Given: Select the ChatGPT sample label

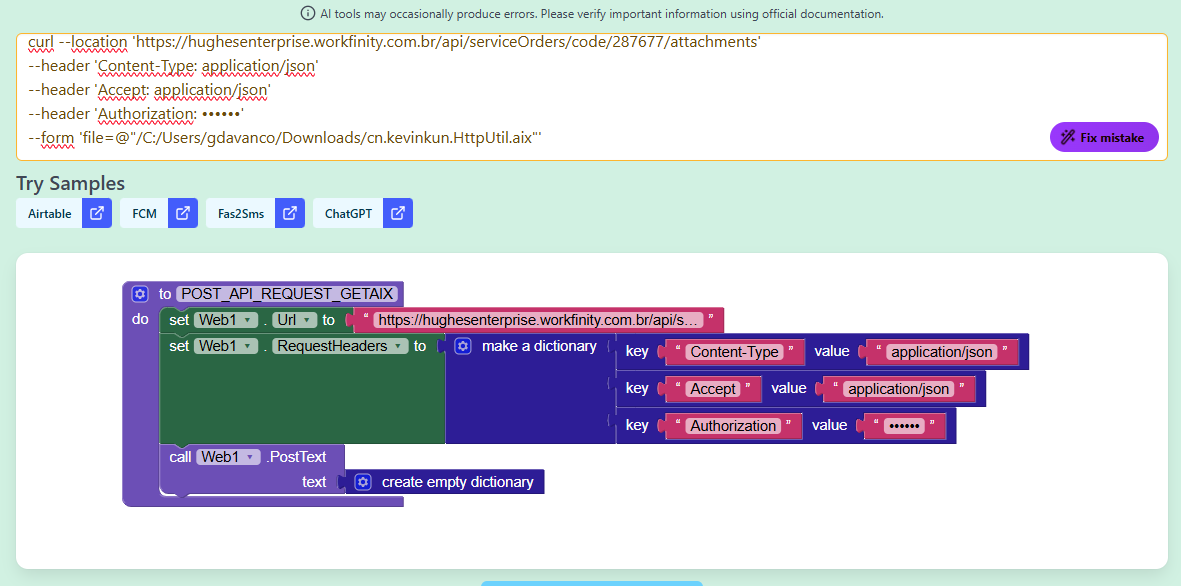Looking at the screenshot, I should (x=348, y=213).
